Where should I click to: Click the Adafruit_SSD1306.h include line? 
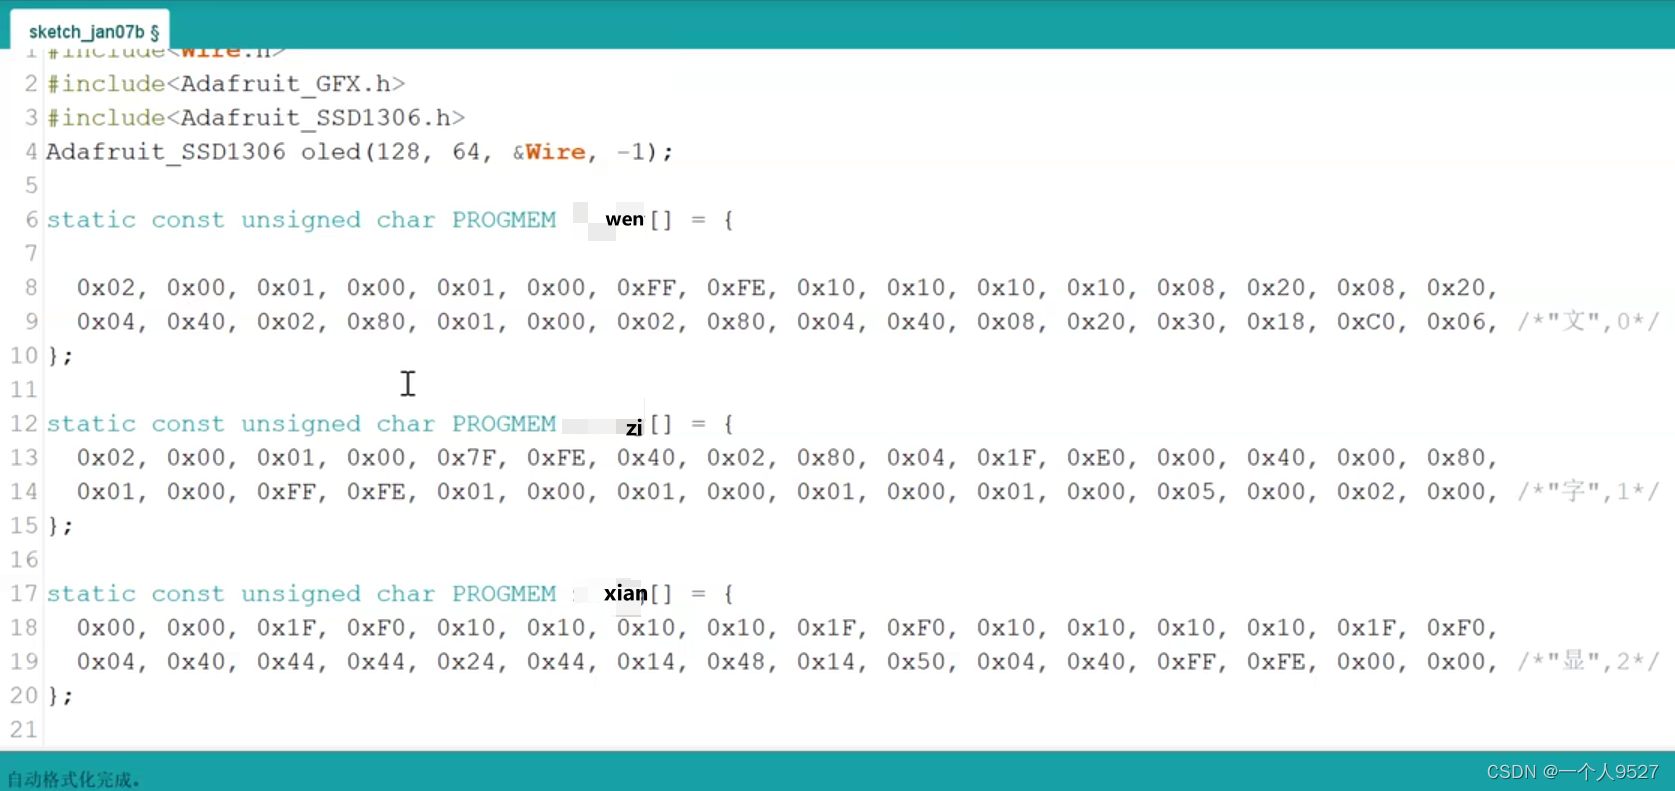(x=256, y=118)
